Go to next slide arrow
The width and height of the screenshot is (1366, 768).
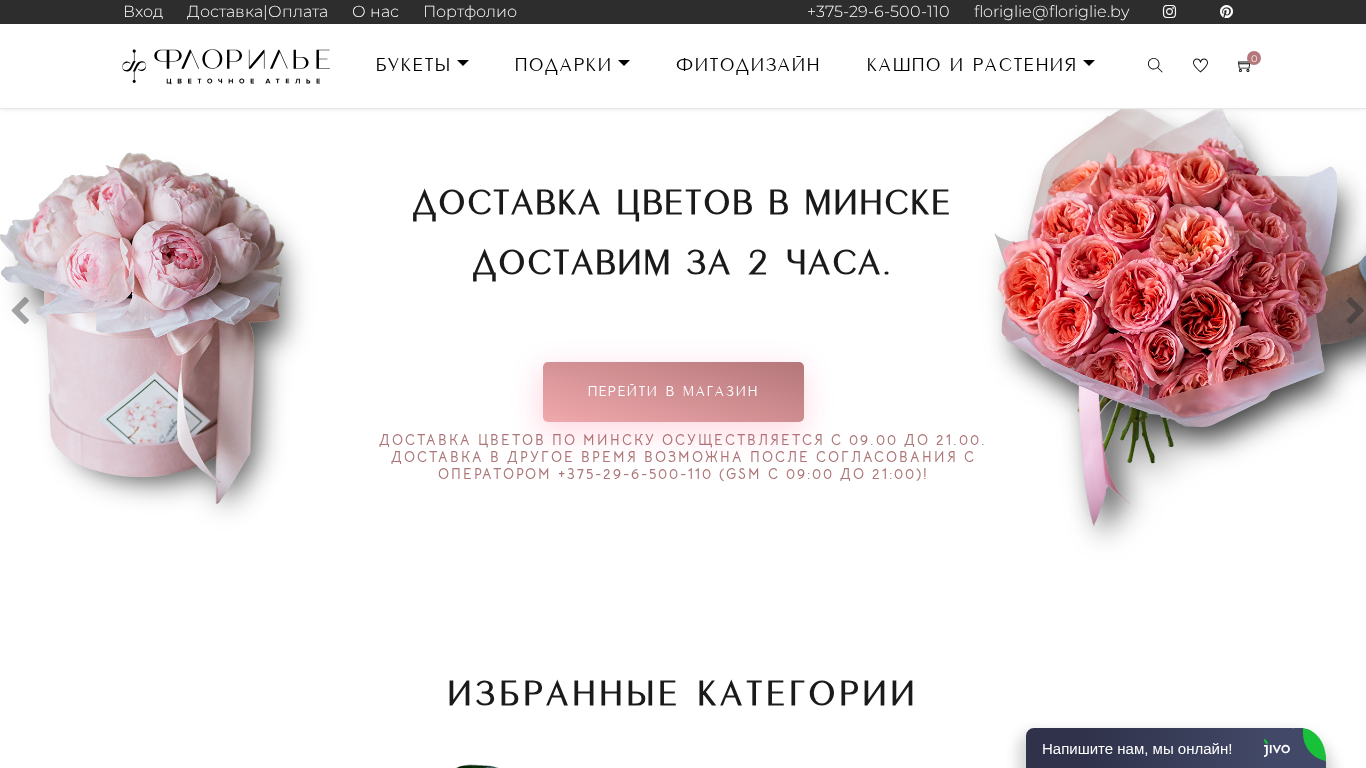[1354, 311]
